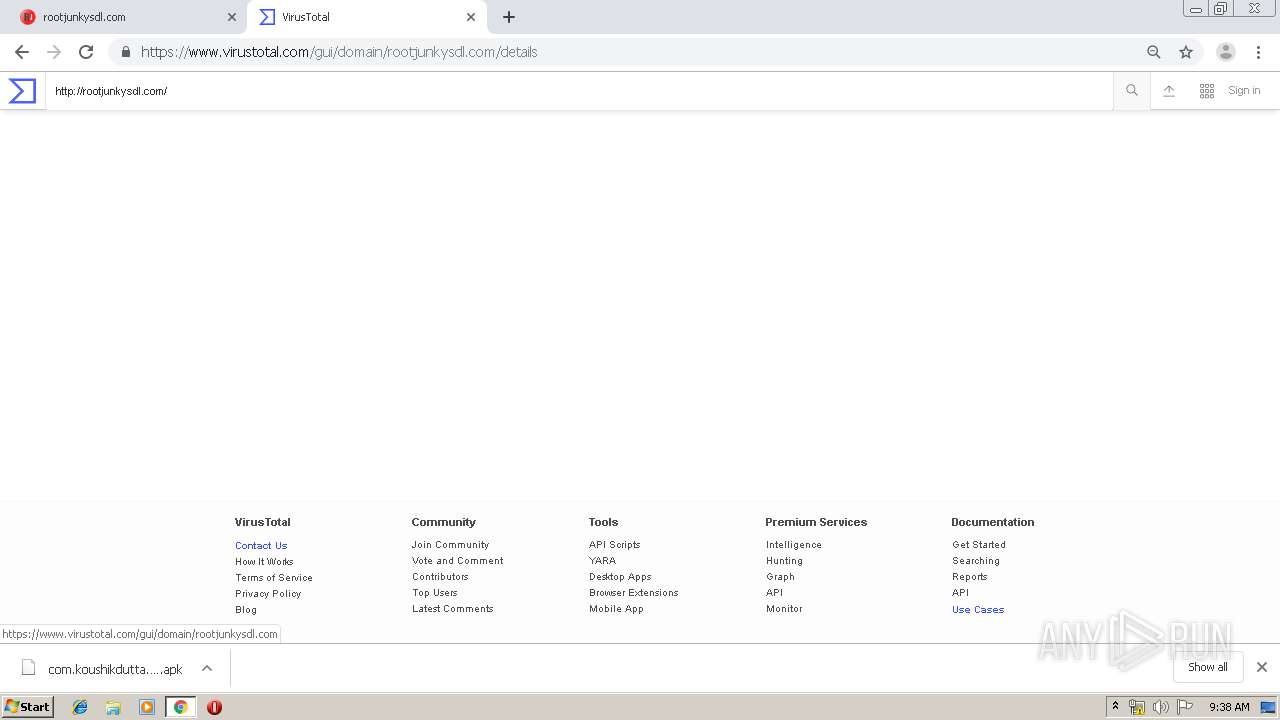Show hidden tray icons arrow
The width and height of the screenshot is (1280, 720).
tap(1116, 707)
